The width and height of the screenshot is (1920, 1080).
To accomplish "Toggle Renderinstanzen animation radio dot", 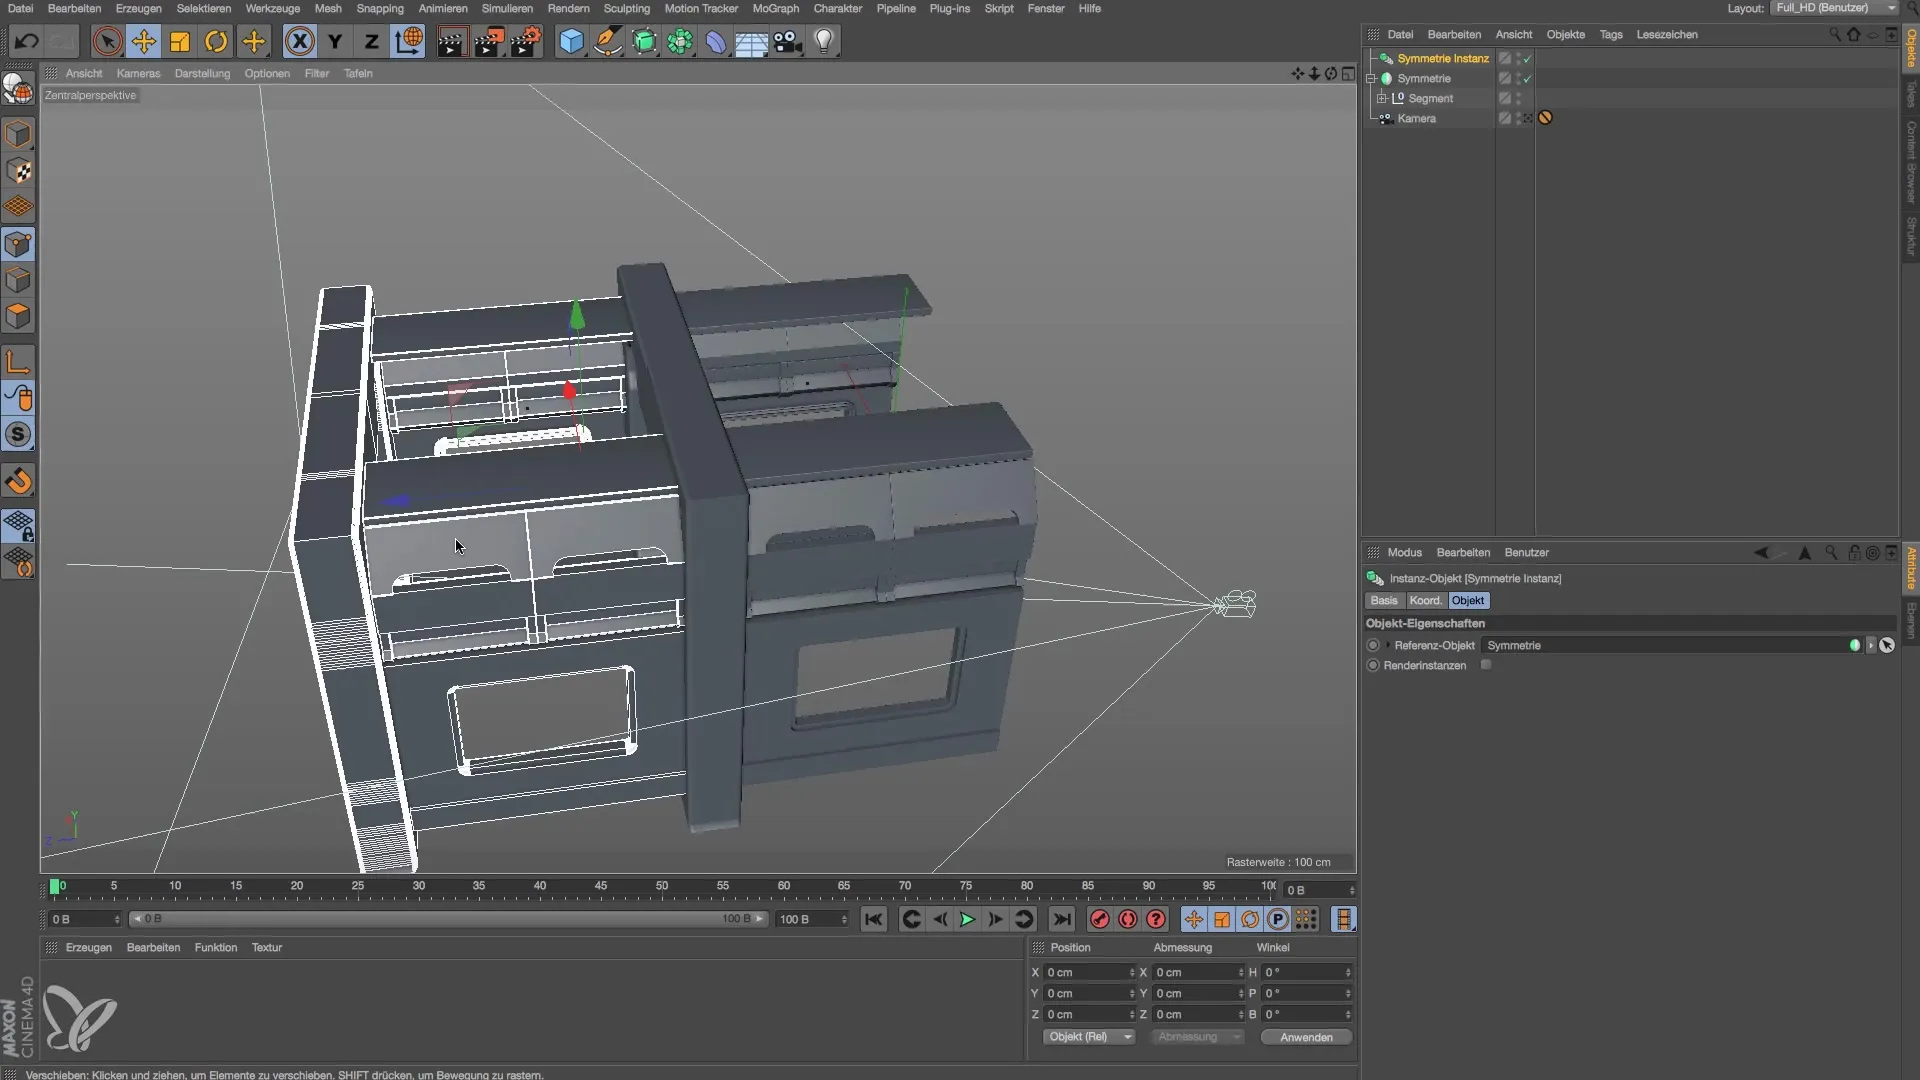I will point(1373,665).
